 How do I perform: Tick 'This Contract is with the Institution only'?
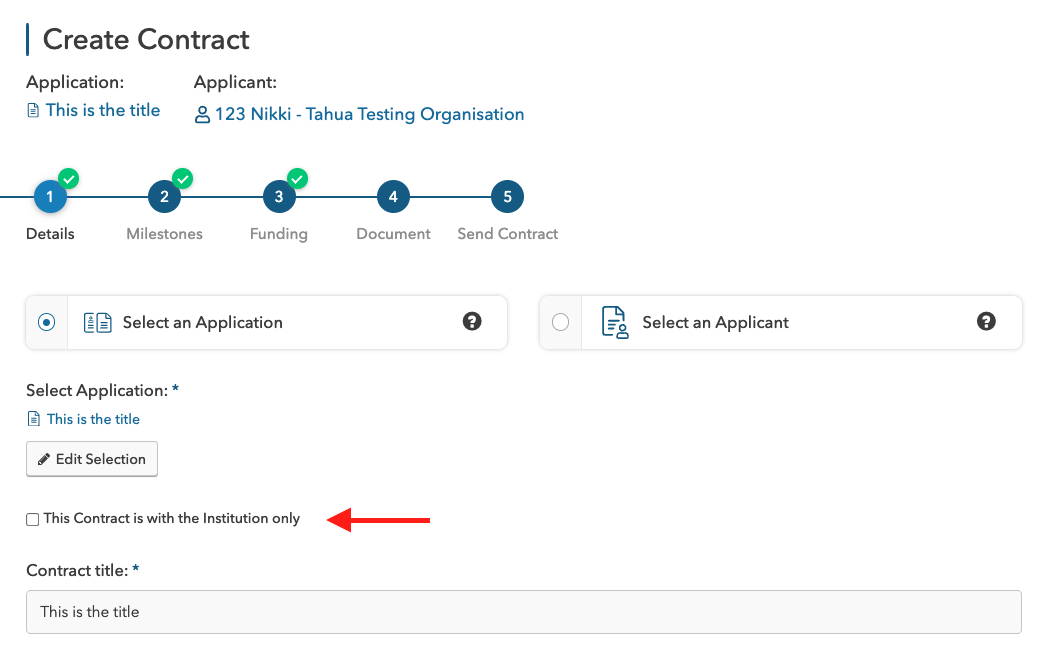33,519
